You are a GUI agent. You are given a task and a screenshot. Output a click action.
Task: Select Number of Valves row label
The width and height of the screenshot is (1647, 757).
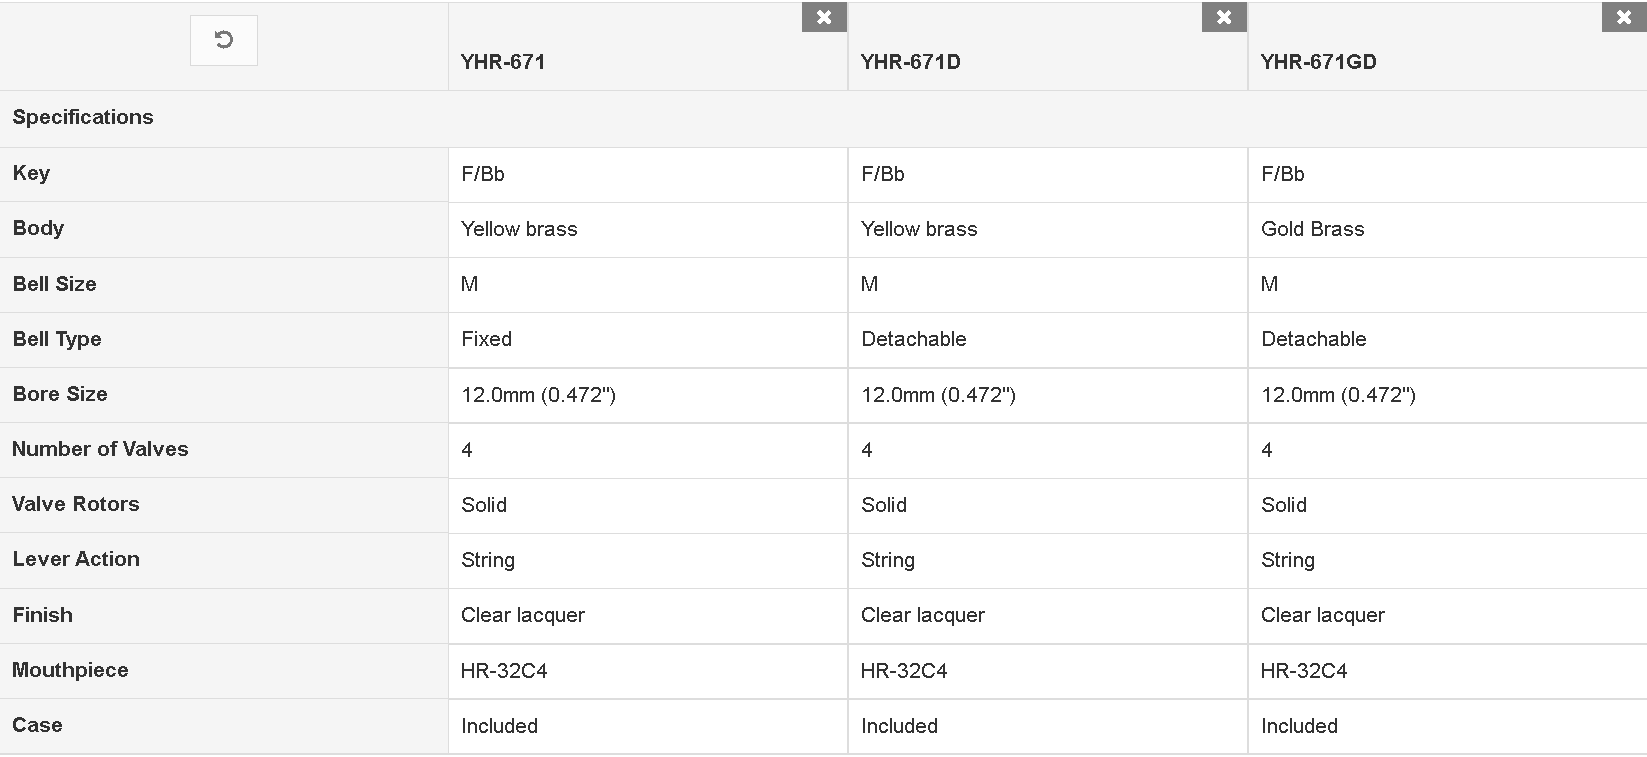coord(100,449)
